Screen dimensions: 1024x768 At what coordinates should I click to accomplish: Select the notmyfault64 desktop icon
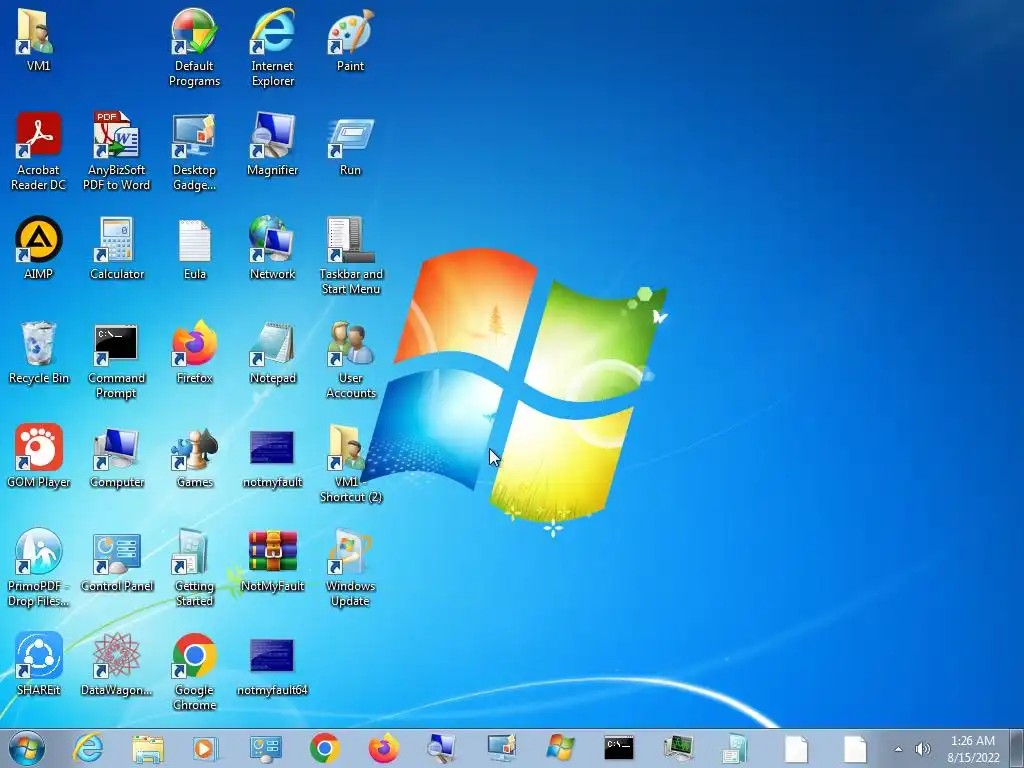click(x=272, y=664)
